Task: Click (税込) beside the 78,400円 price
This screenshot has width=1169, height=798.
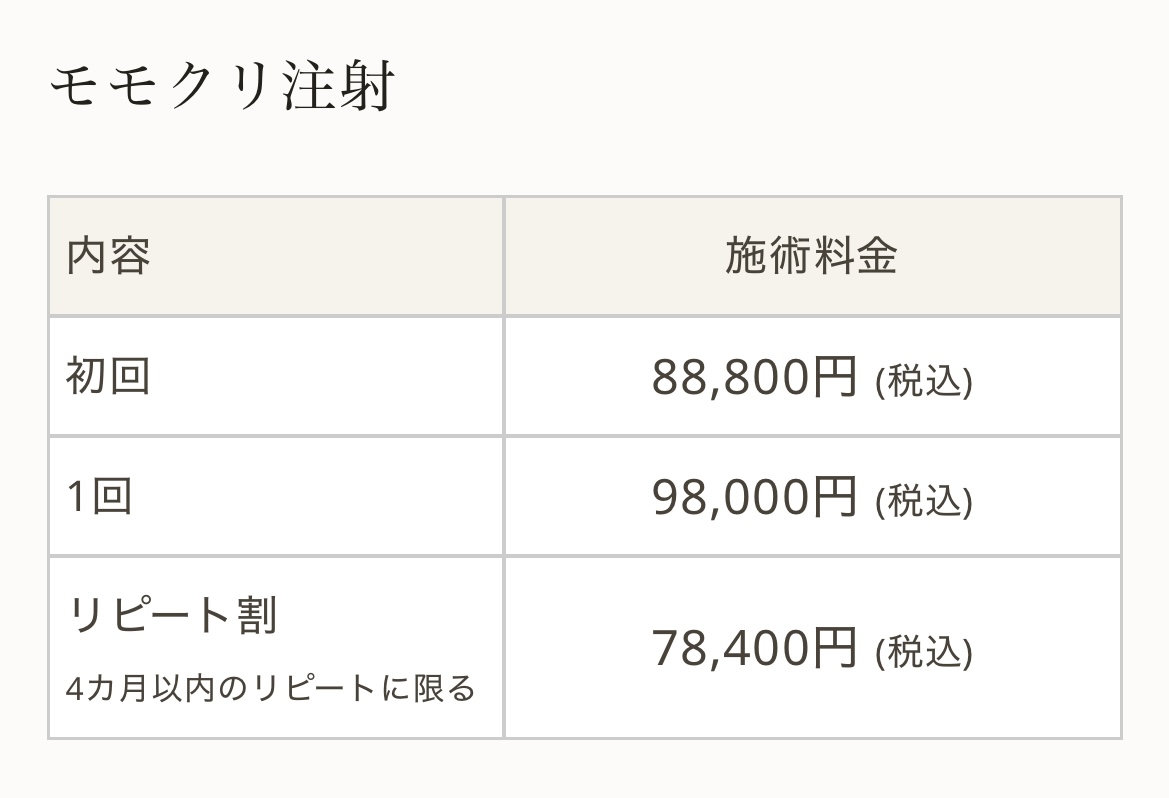Action: point(923,651)
